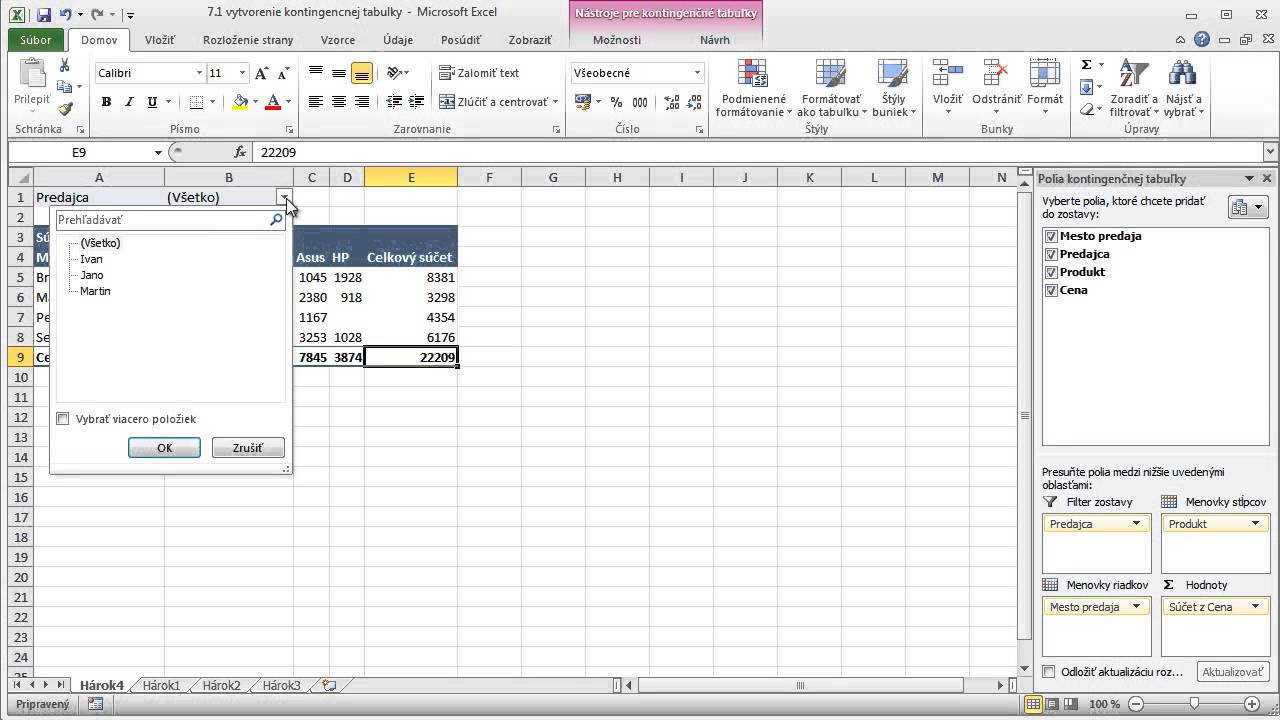This screenshot has width=1280, height=720.
Task: Open the Súbor file menu button
Action: click(x=36, y=40)
